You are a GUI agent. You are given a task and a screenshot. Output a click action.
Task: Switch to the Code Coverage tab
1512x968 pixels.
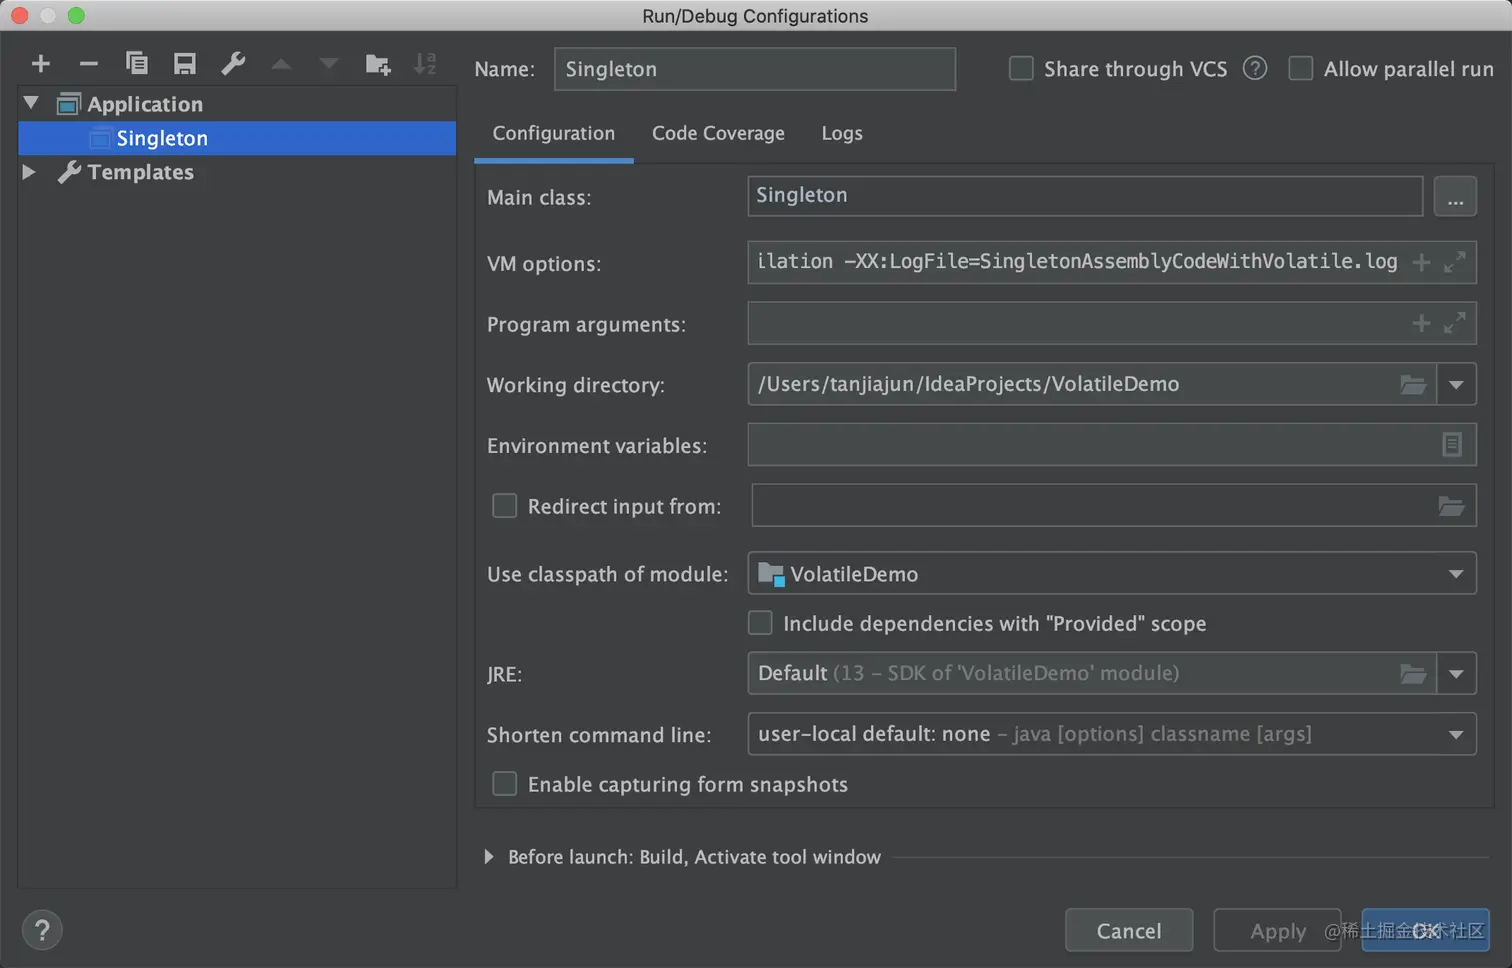click(717, 132)
